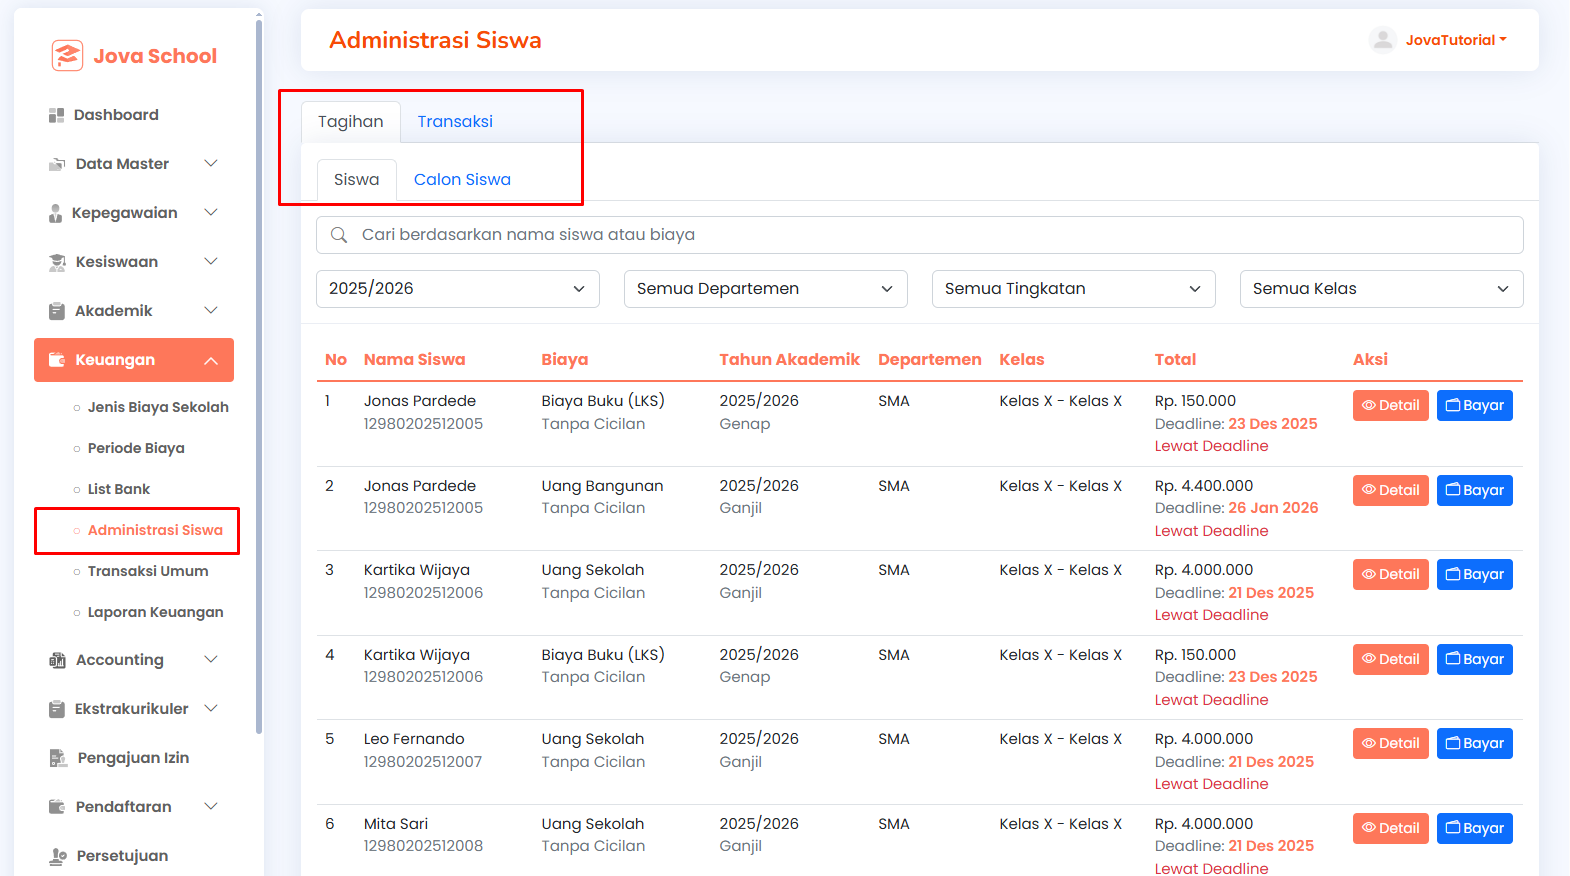1570x876 pixels.
Task: Click the JovaTutorial user avatar
Action: [x=1383, y=40]
